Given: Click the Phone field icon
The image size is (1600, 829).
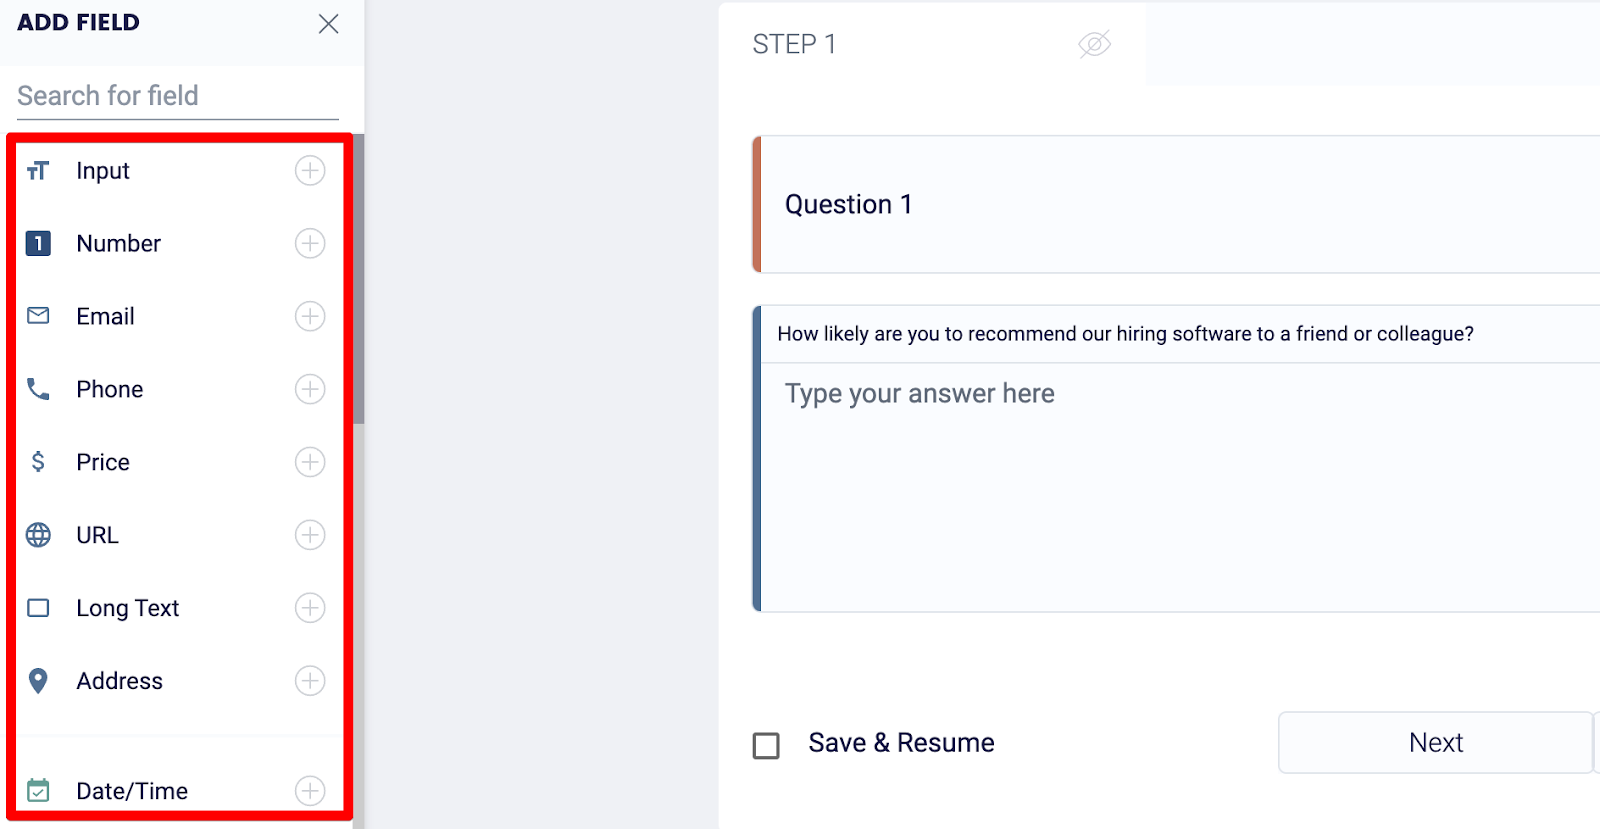Looking at the screenshot, I should (x=38, y=389).
